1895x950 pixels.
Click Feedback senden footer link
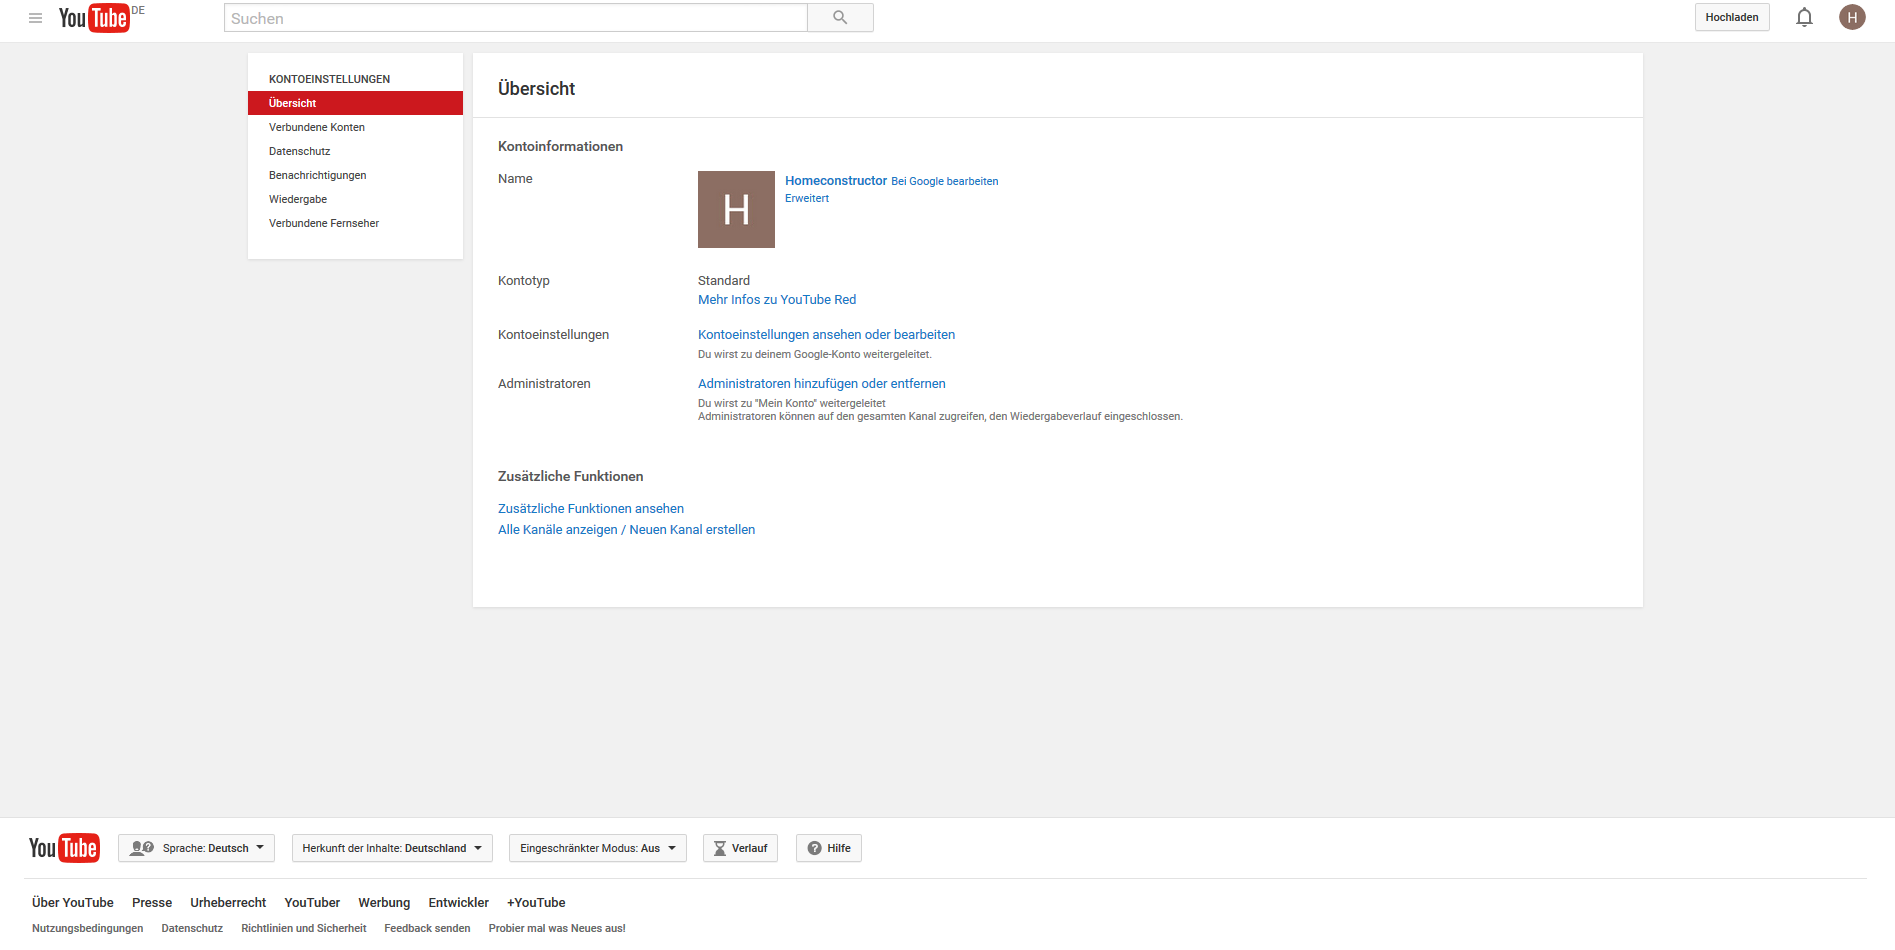point(427,929)
